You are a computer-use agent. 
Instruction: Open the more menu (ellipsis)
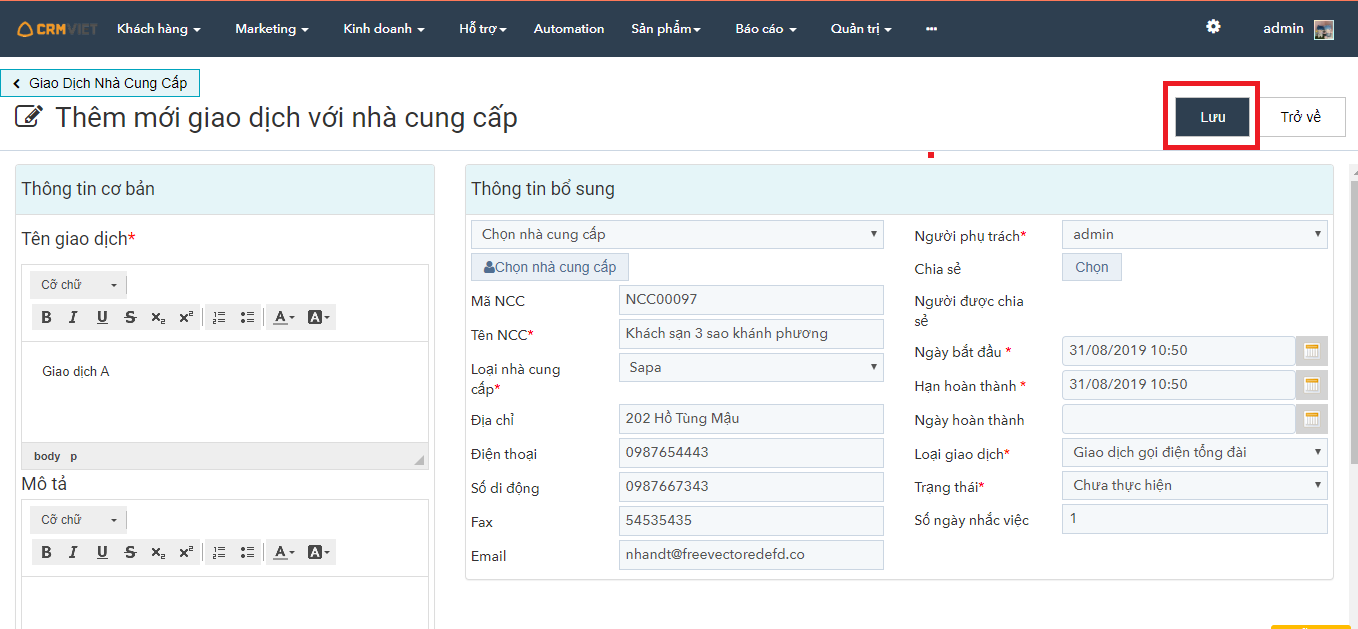pyautogui.click(x=931, y=29)
